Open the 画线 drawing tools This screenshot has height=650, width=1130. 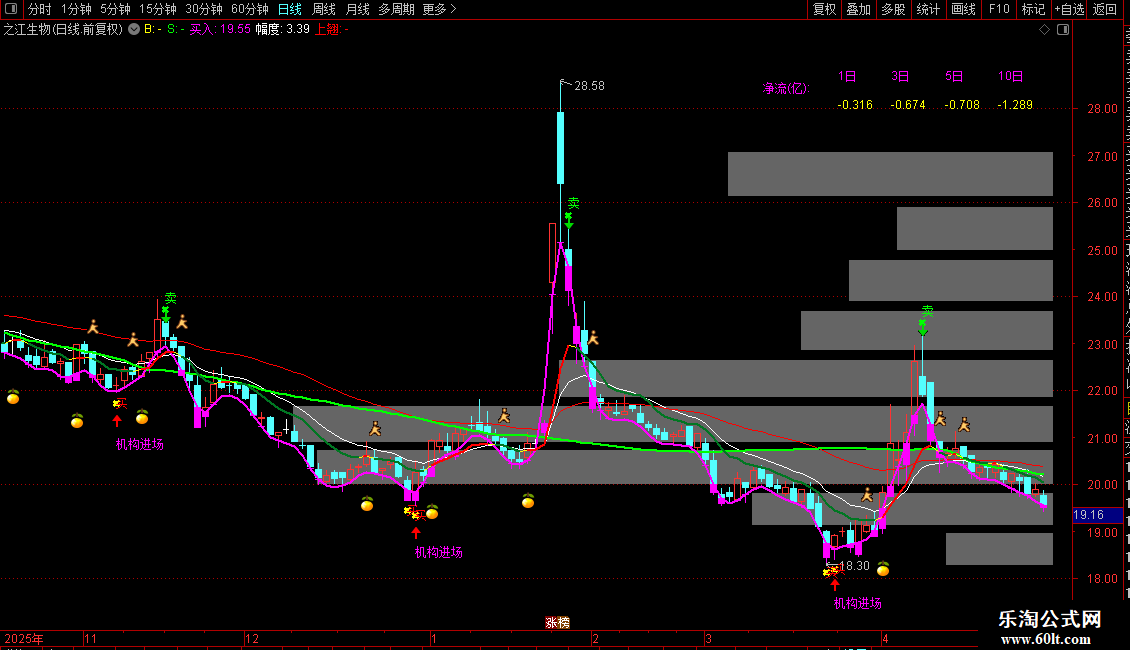tap(964, 9)
